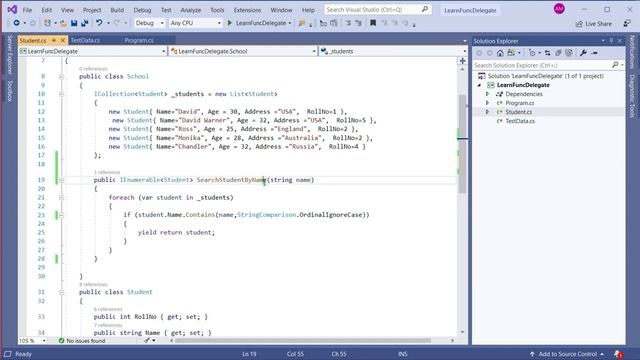Viewport: 640px width, 360px height.
Task: Click the Search Visual Studio input box
Action: tap(377, 9)
